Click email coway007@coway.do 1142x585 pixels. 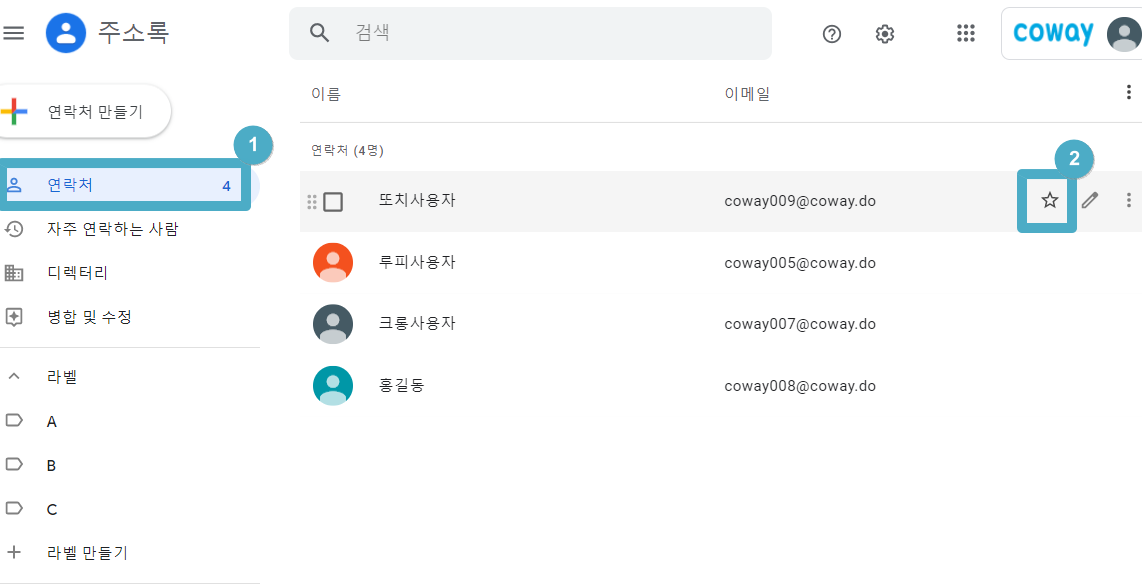[x=800, y=324]
